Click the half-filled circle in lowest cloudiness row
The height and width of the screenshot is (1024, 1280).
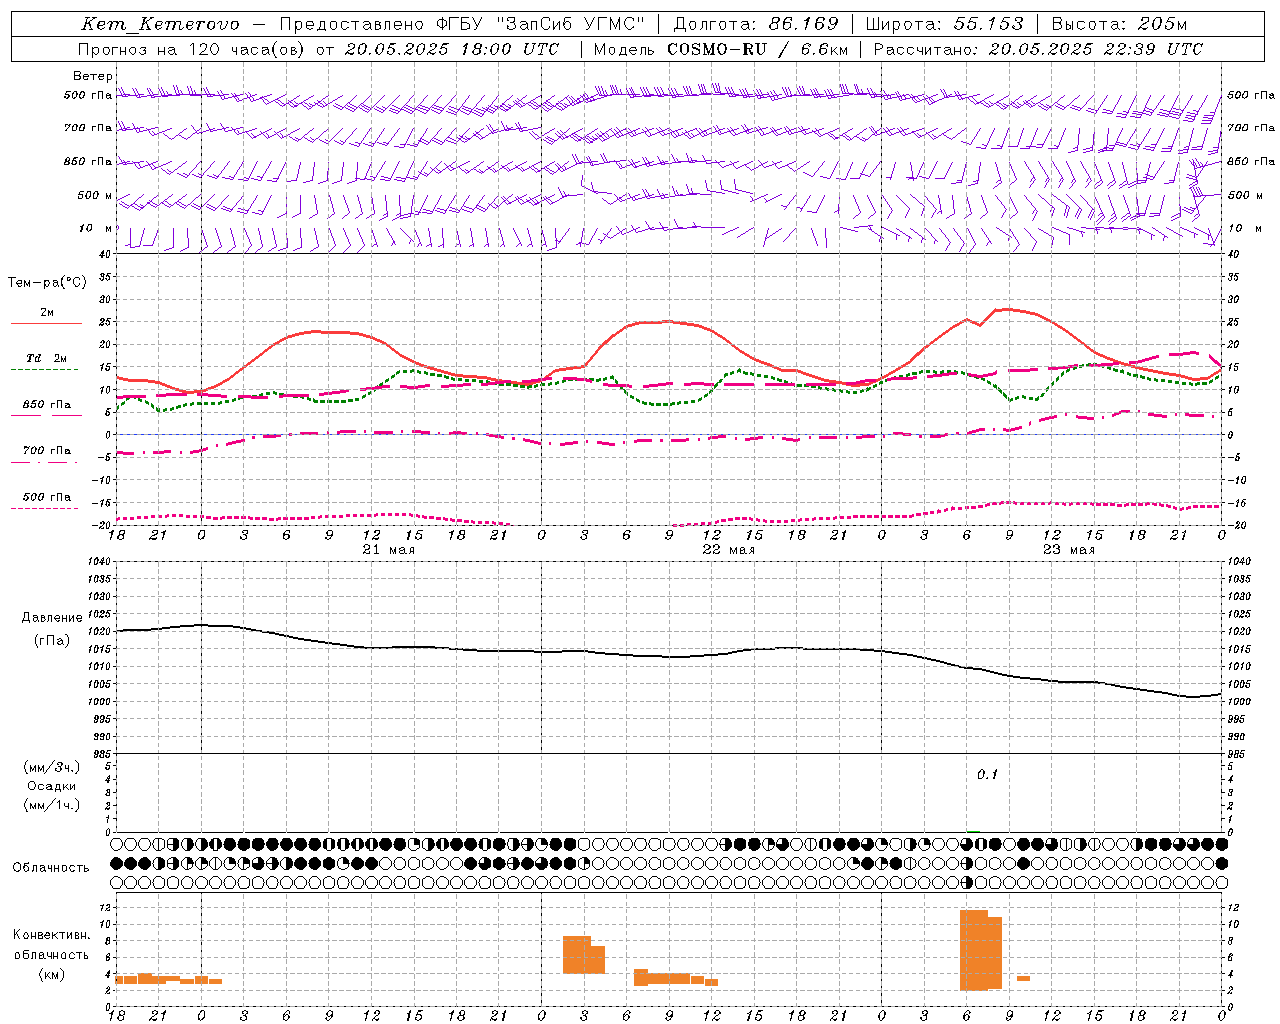967,883
